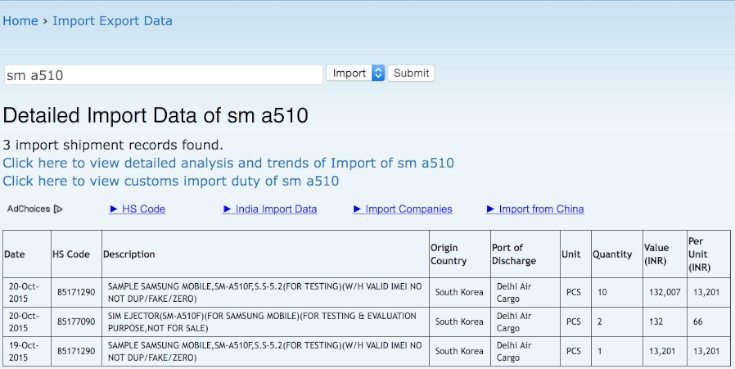Image resolution: width=735 pixels, height=369 pixels.
Task: Open the Import type dropdown
Action: 356,73
